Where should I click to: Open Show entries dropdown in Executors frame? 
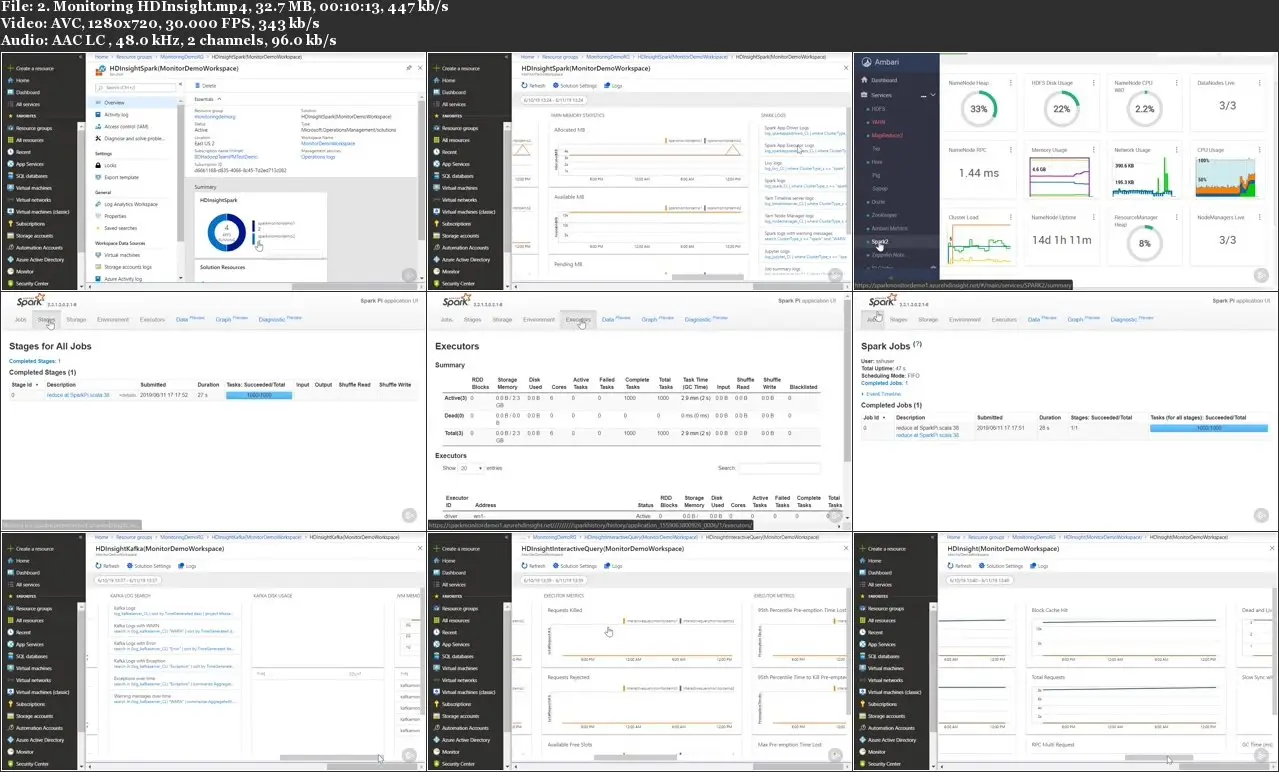470,468
